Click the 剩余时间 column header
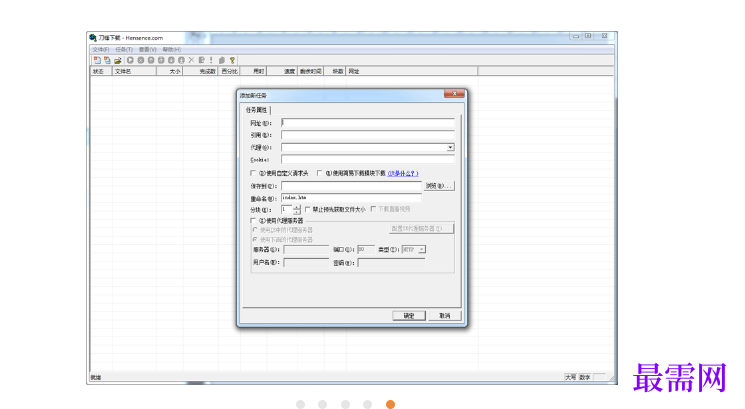The image size is (745, 409). [x=311, y=71]
